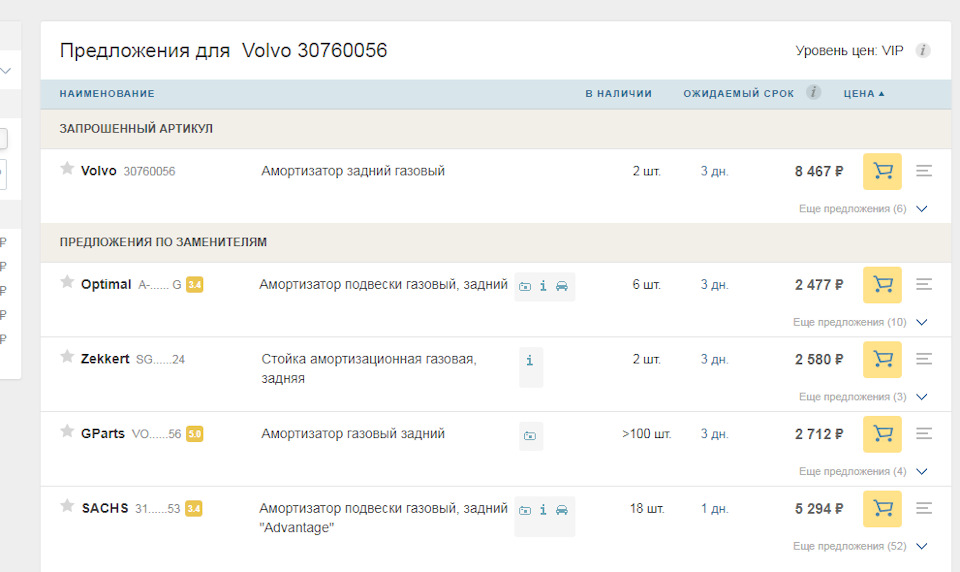Open list menu icon for Optimal row
This screenshot has width=960, height=572.
tap(924, 284)
